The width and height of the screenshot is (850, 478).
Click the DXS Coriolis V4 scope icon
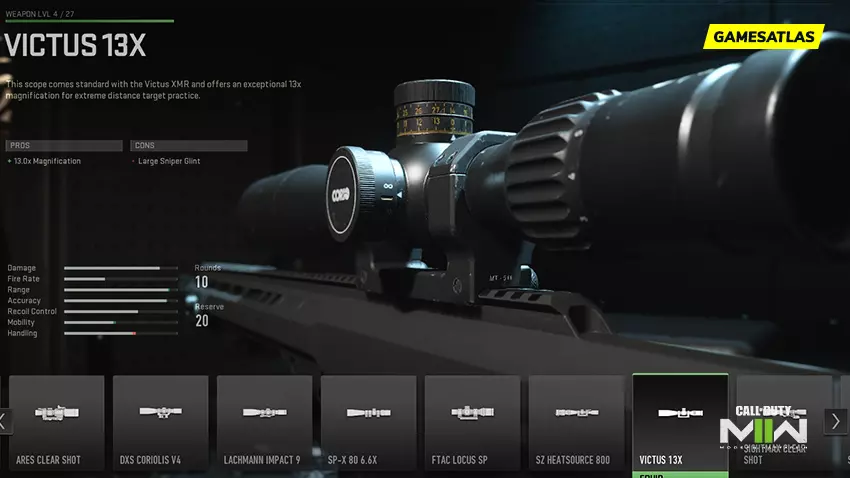click(x=160, y=412)
